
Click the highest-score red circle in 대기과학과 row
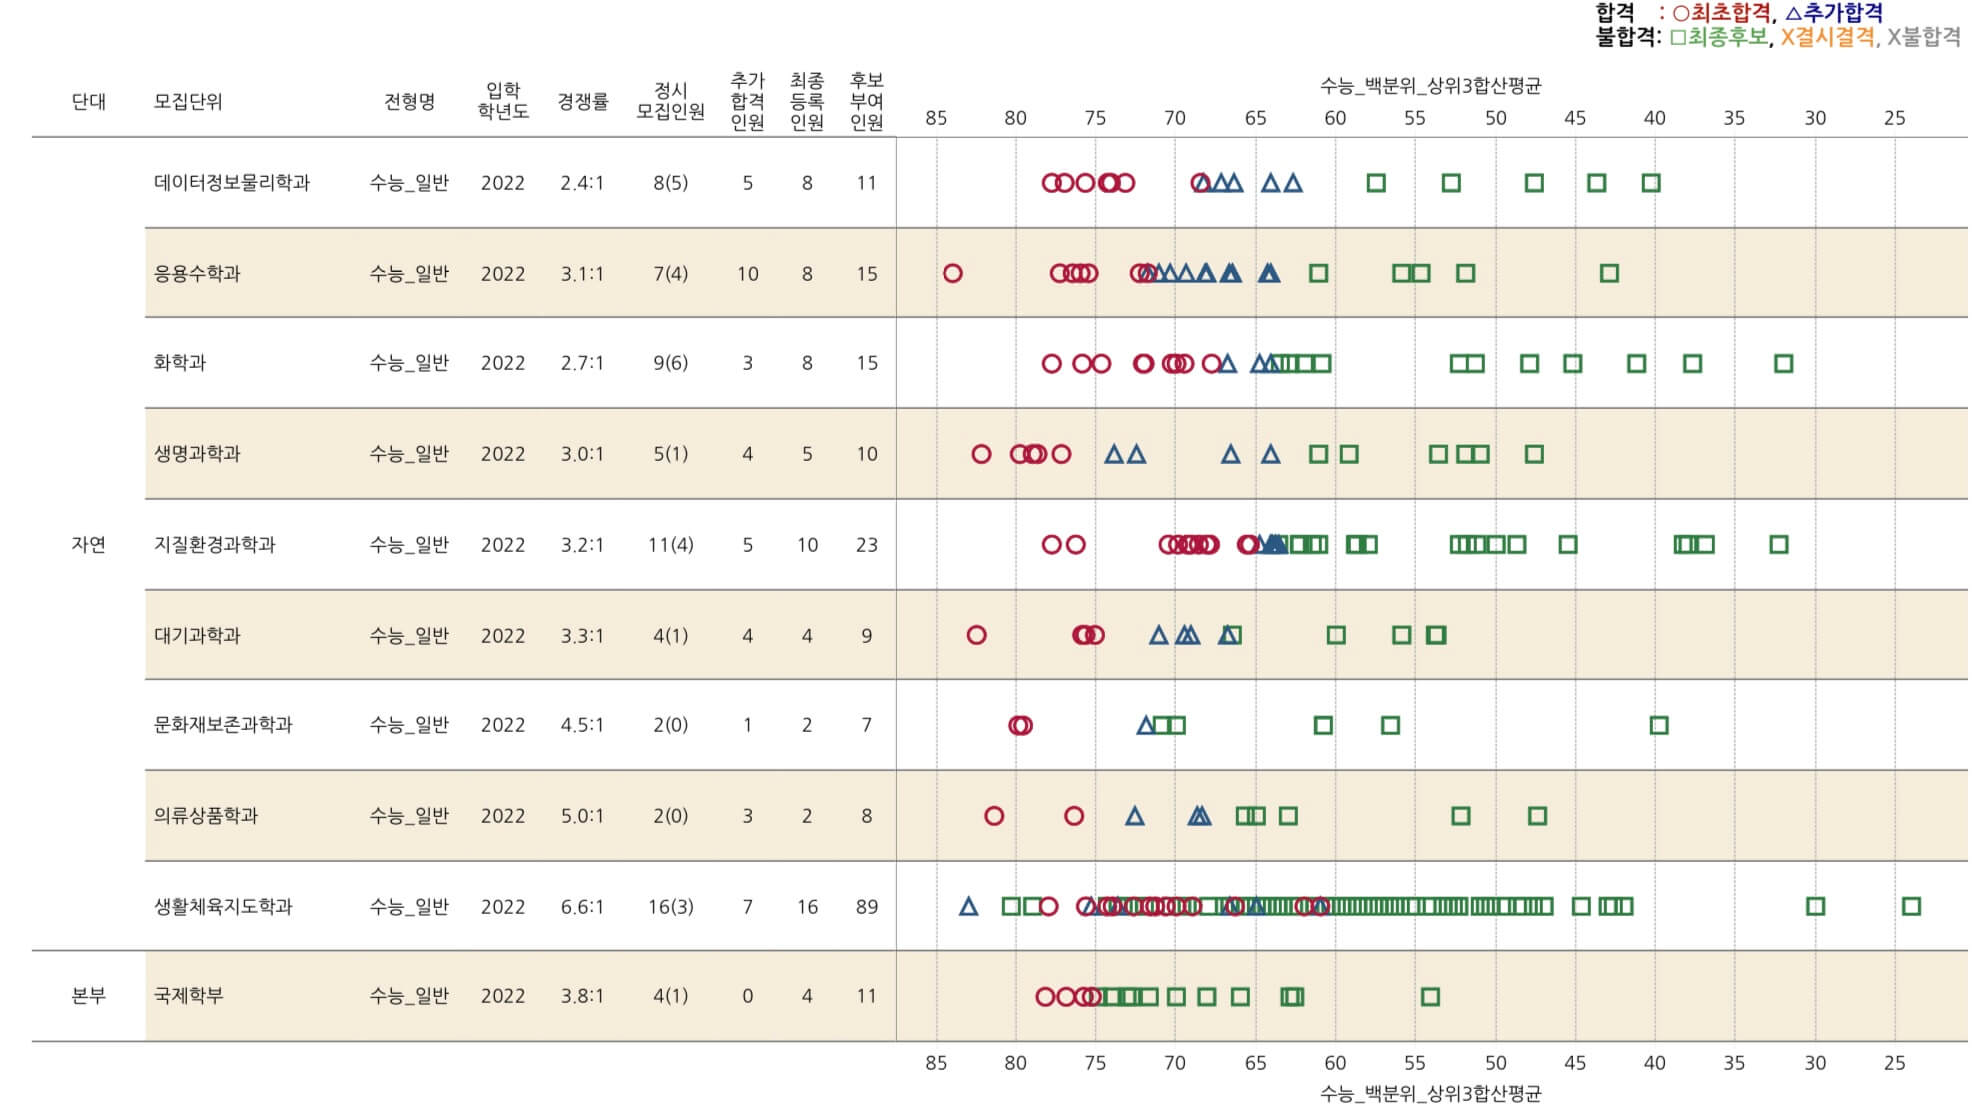click(x=977, y=635)
